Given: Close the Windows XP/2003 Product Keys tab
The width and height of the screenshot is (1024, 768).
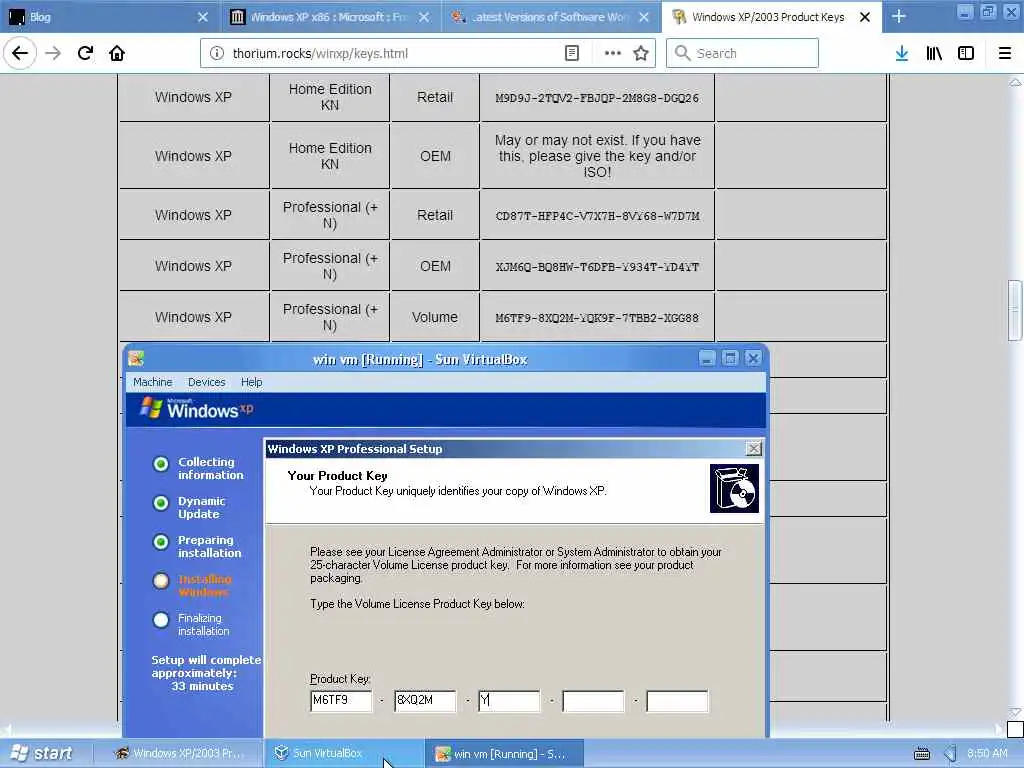Looking at the screenshot, I should click(865, 17).
